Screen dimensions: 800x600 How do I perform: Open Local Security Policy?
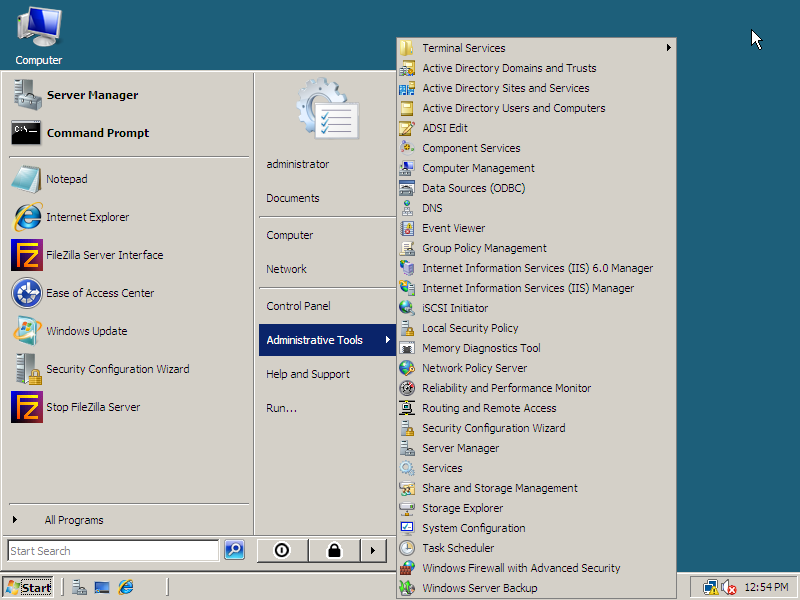tap(536, 328)
